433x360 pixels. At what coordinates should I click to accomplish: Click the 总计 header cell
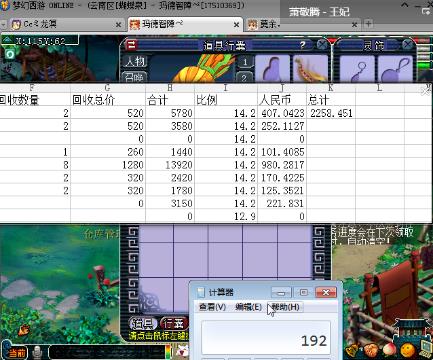(331, 100)
